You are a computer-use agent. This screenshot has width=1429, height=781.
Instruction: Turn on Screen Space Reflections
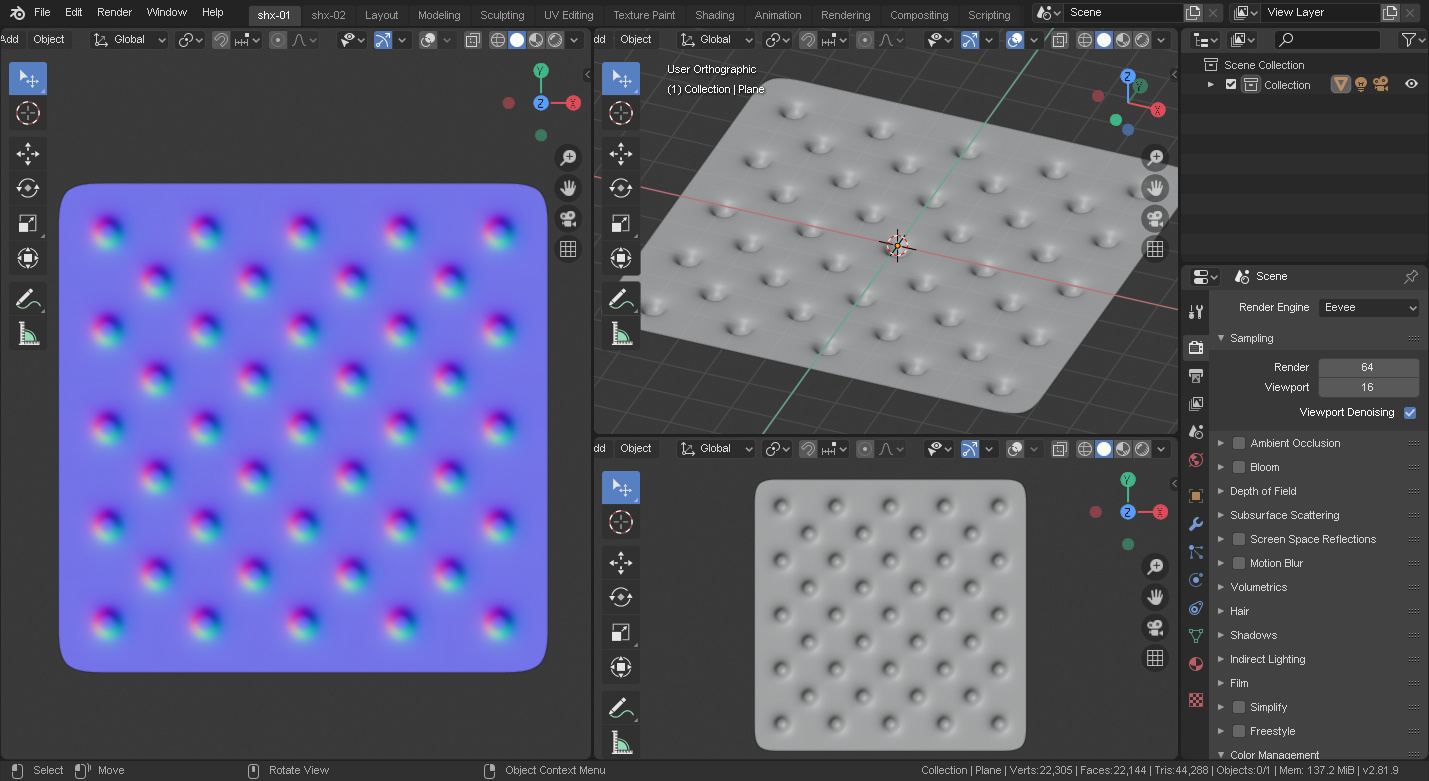[x=1239, y=539]
